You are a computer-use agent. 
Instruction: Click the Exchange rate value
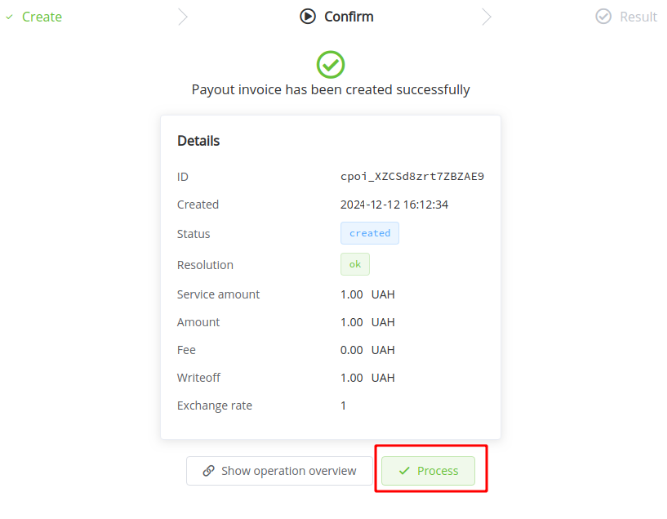[343, 406]
